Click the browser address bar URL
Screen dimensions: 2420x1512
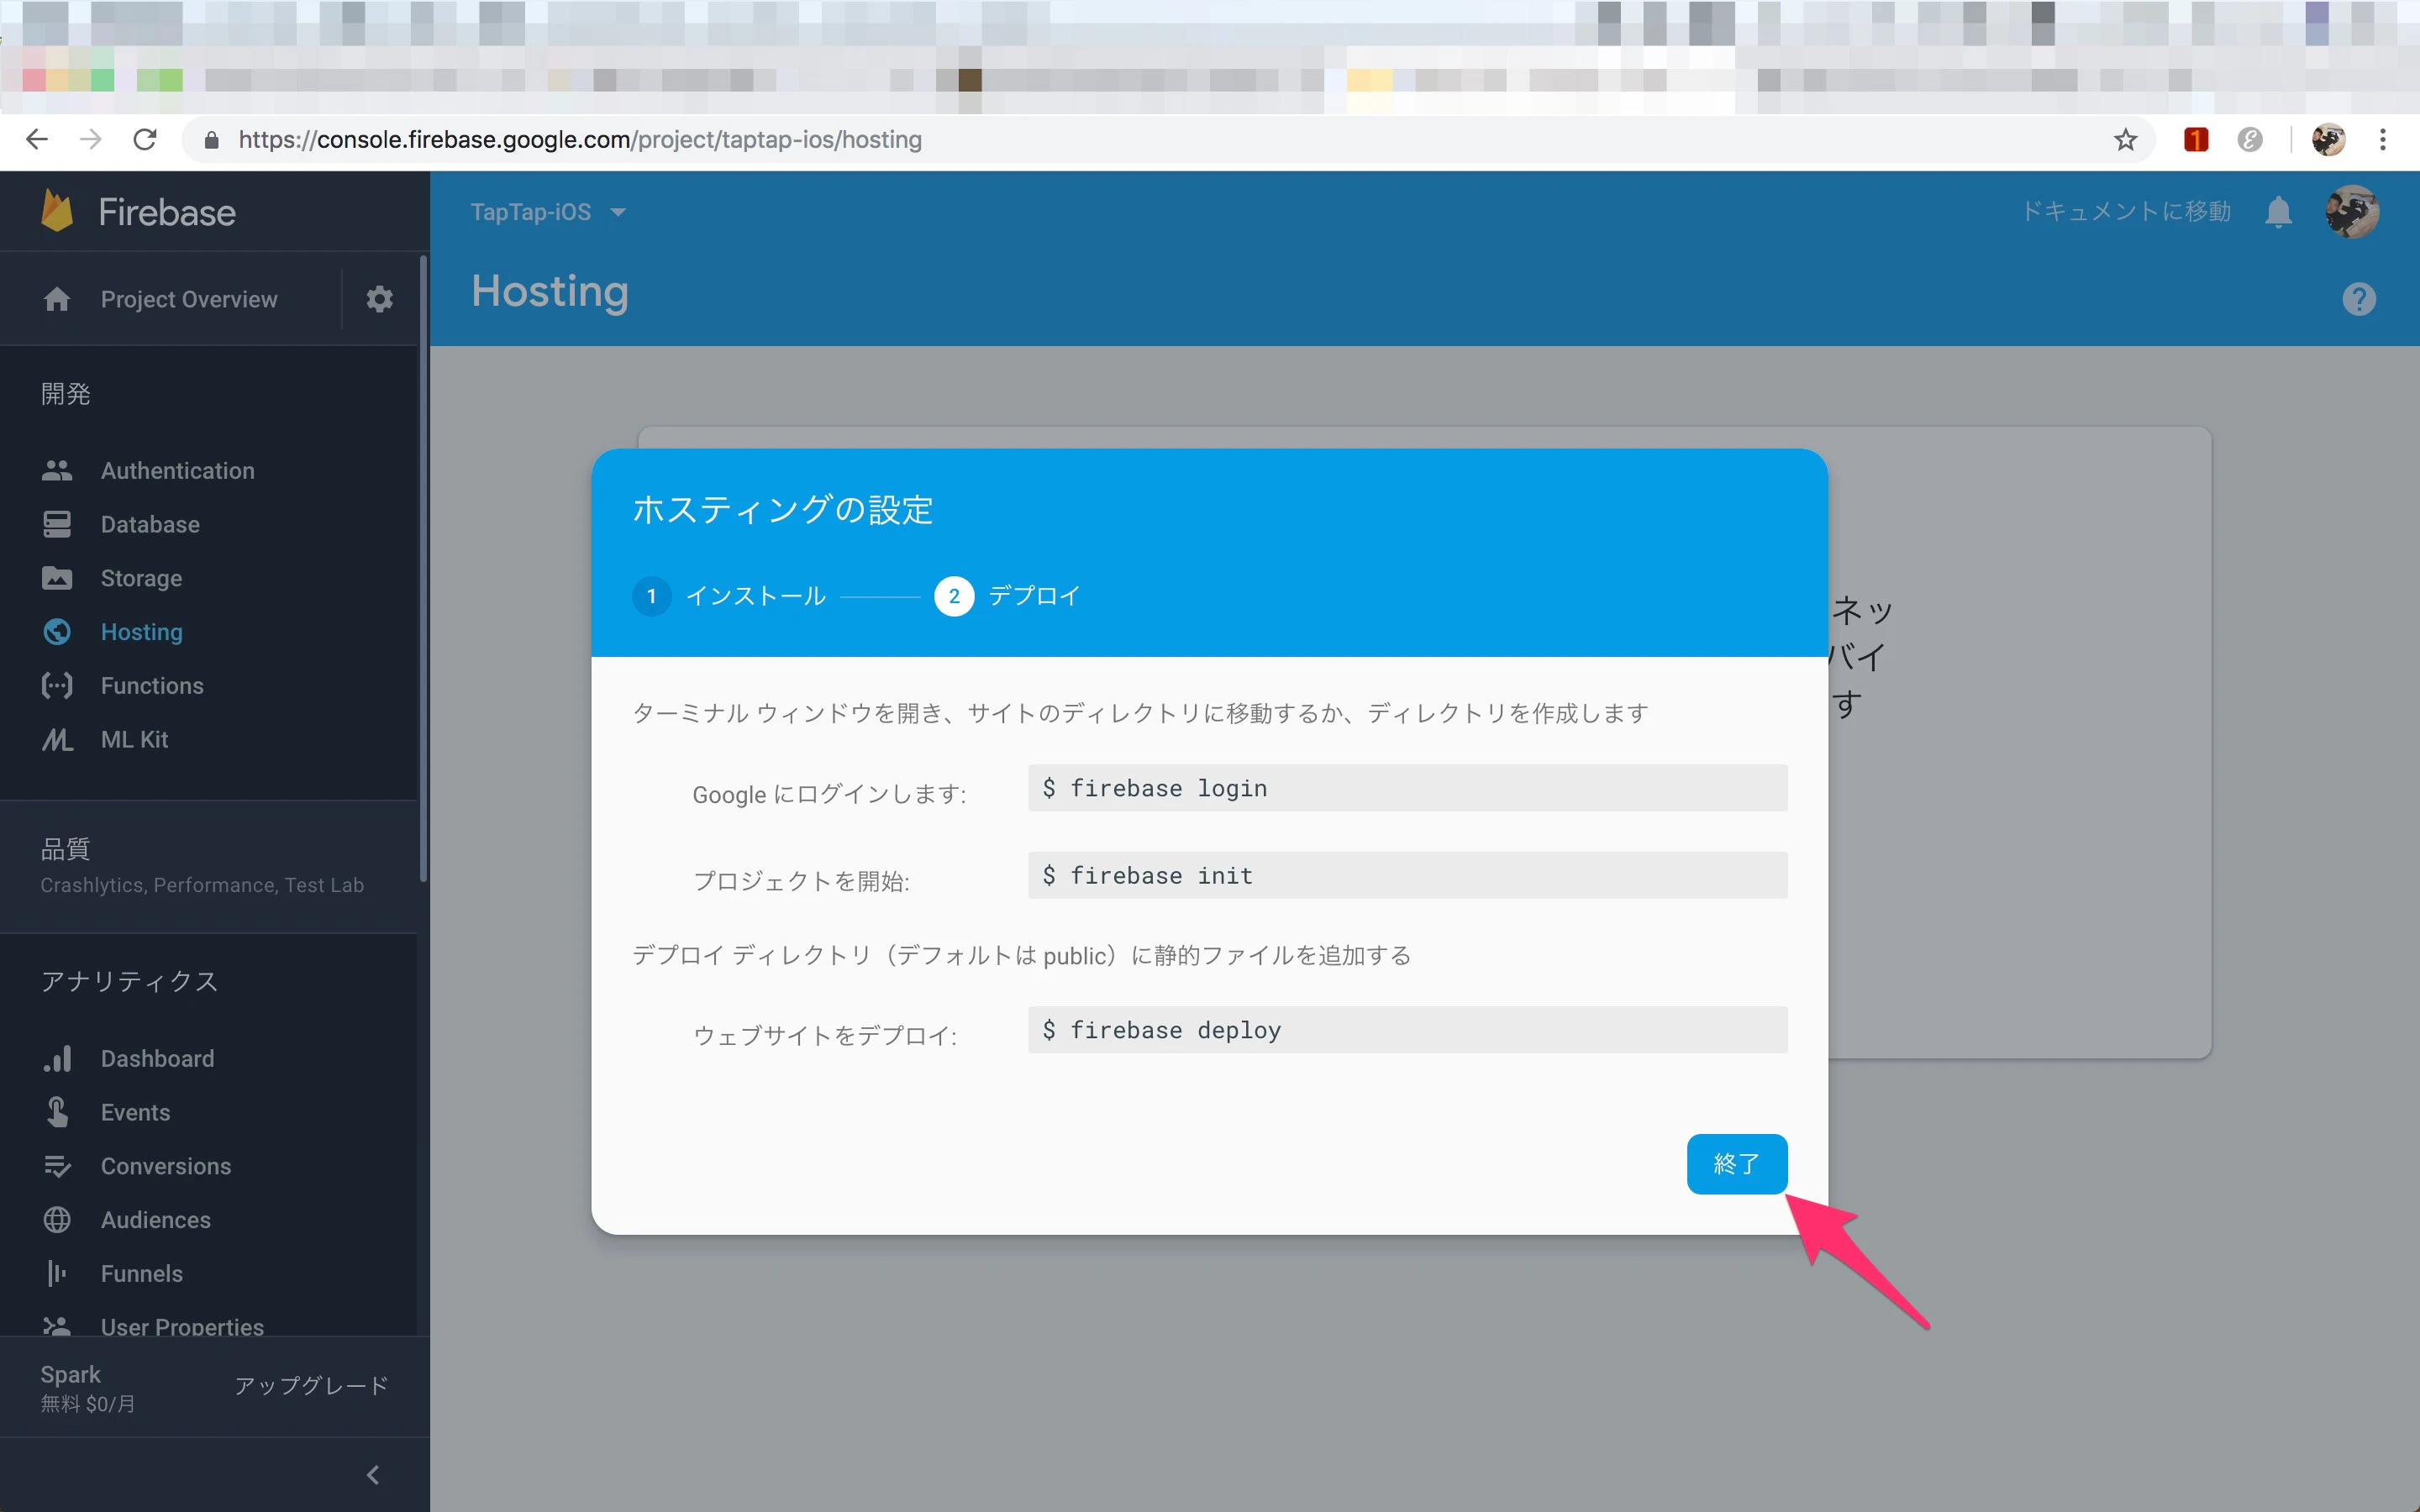pos(580,139)
